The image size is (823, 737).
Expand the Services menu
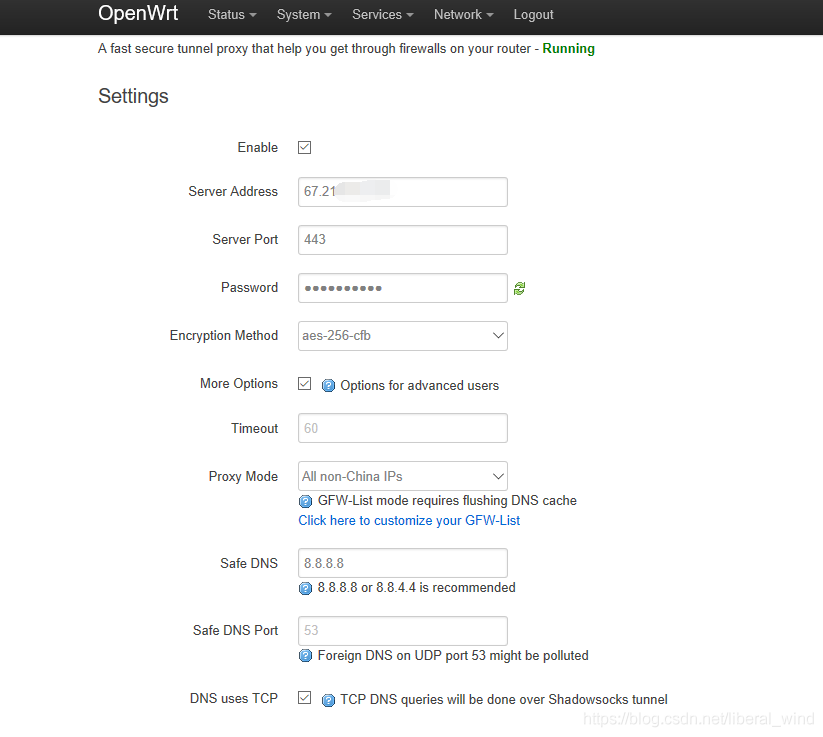tap(382, 15)
